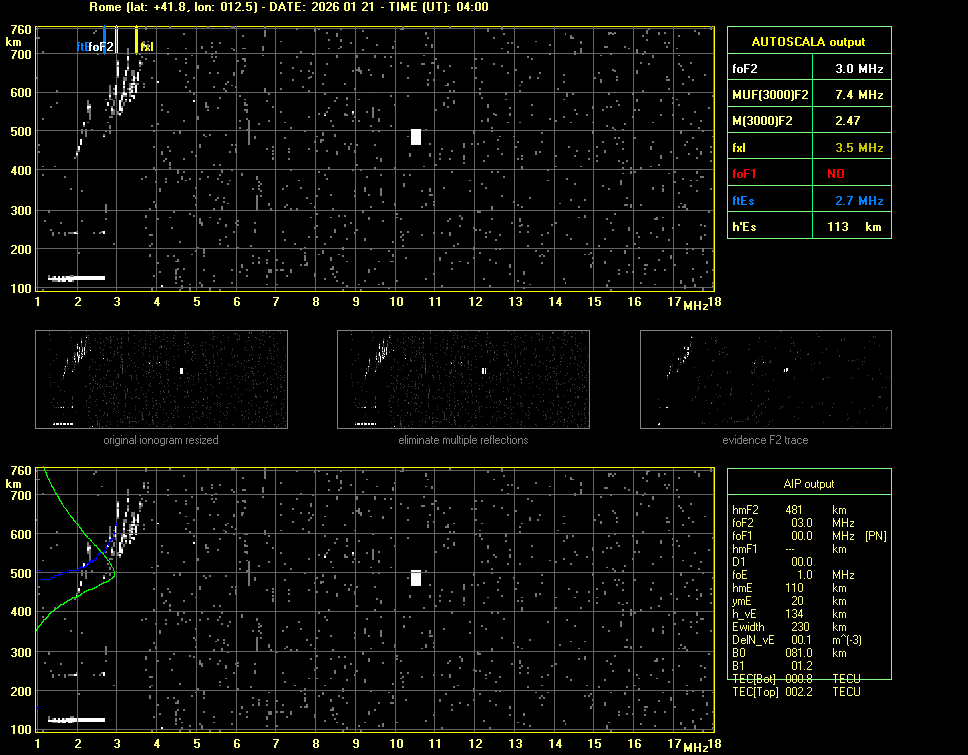Select the original ionogram resized thumbnail
This screenshot has height=755, width=968.
[161, 380]
